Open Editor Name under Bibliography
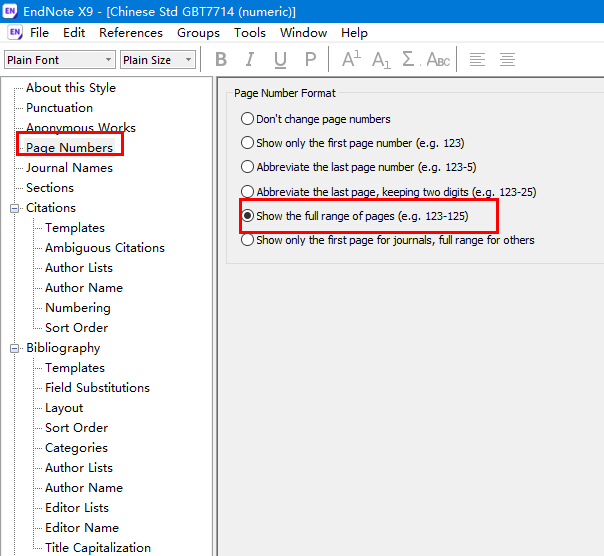This screenshot has width=604, height=556. [x=82, y=528]
